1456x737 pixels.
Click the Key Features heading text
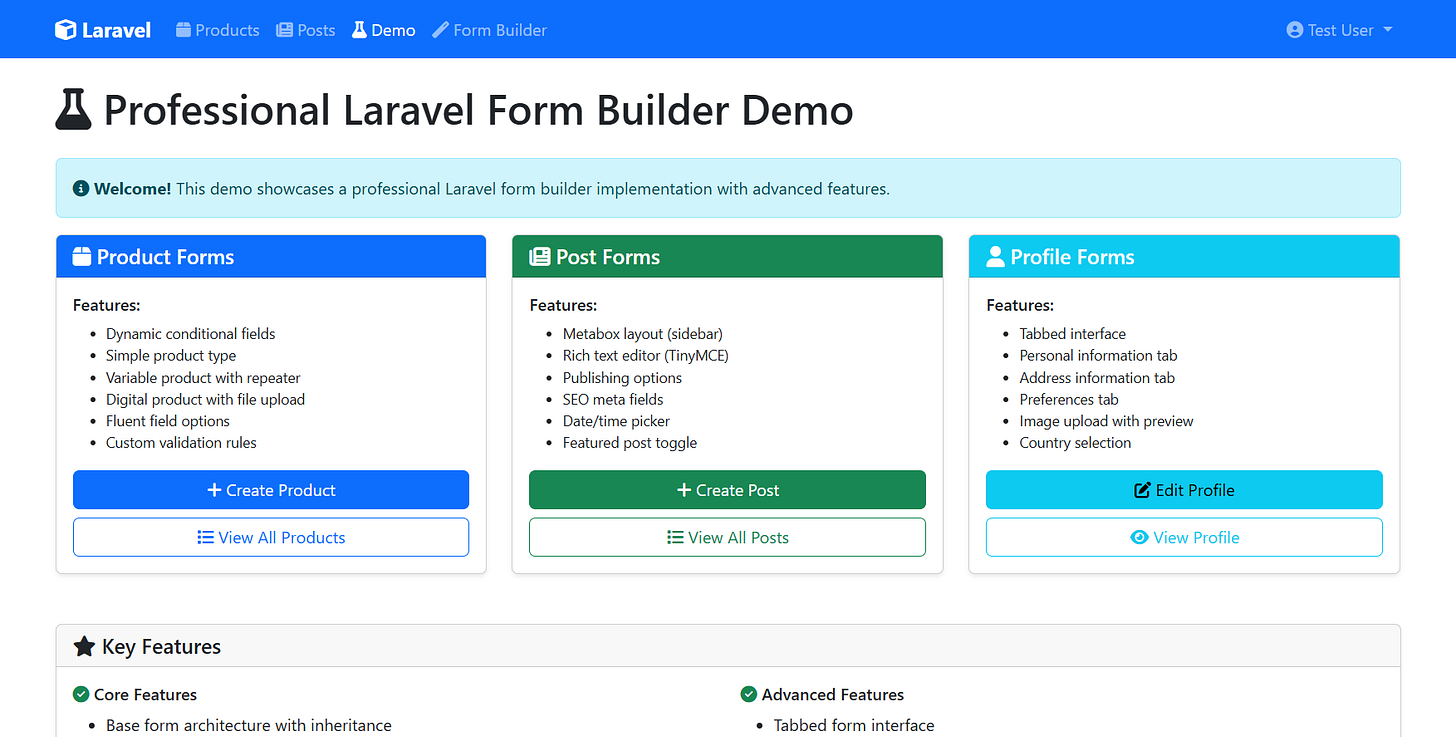coord(161,646)
